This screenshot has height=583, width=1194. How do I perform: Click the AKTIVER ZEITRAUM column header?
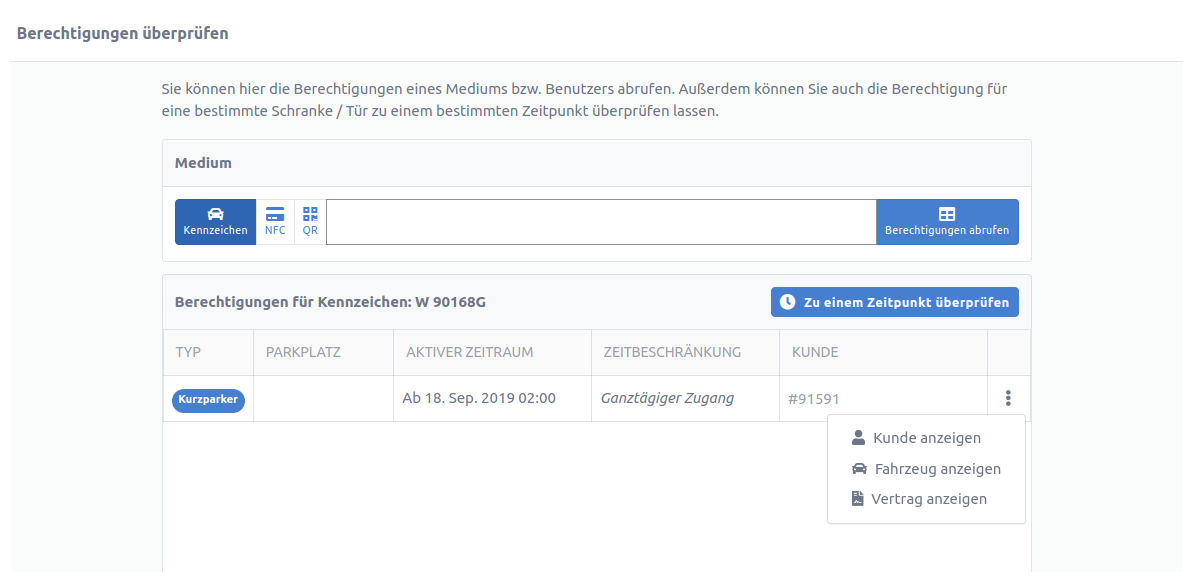pos(470,352)
